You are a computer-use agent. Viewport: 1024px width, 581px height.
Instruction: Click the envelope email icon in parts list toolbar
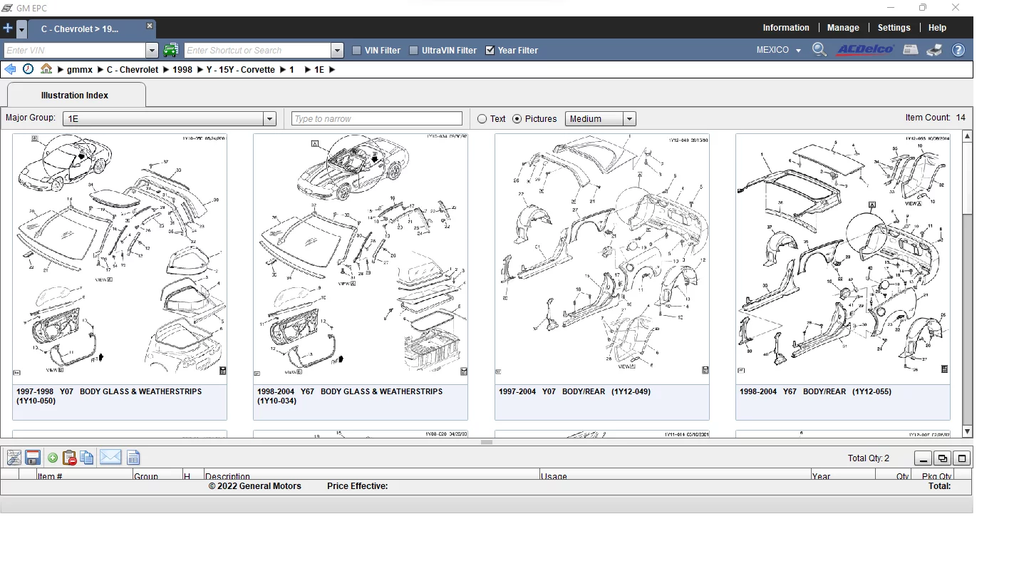coord(110,458)
